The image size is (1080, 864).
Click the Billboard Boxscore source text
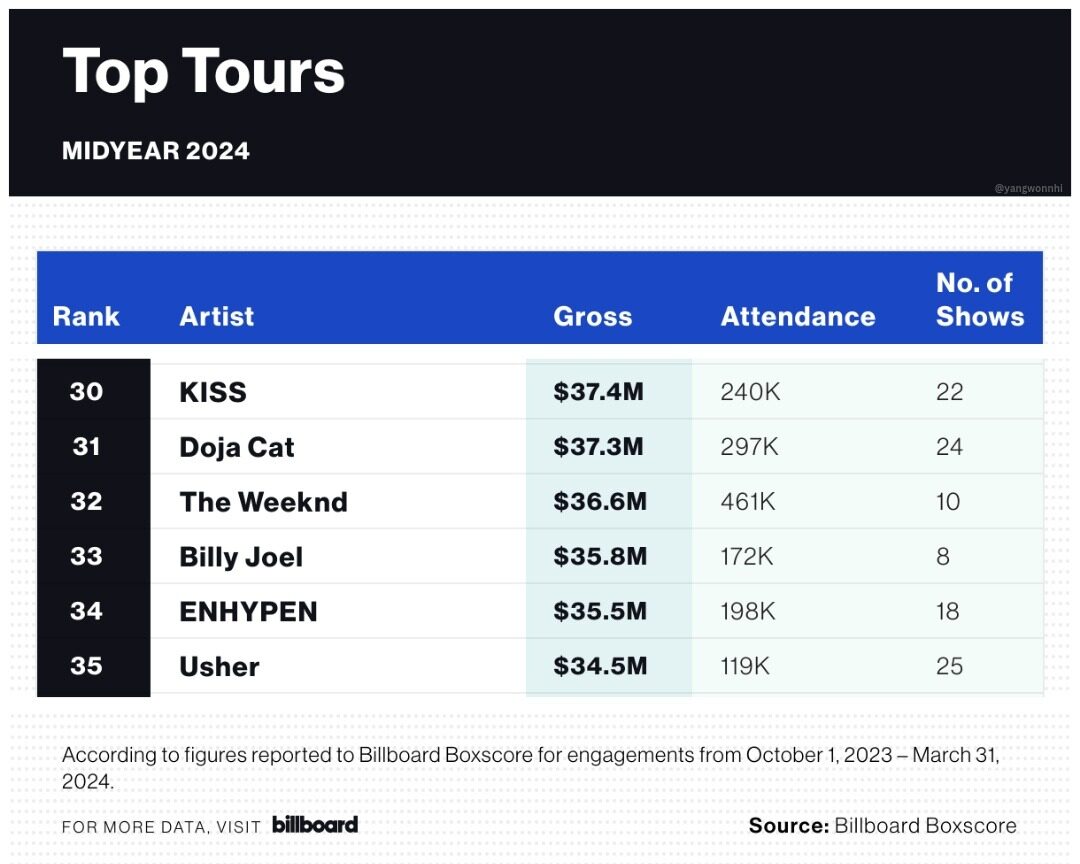pyautogui.click(x=925, y=826)
